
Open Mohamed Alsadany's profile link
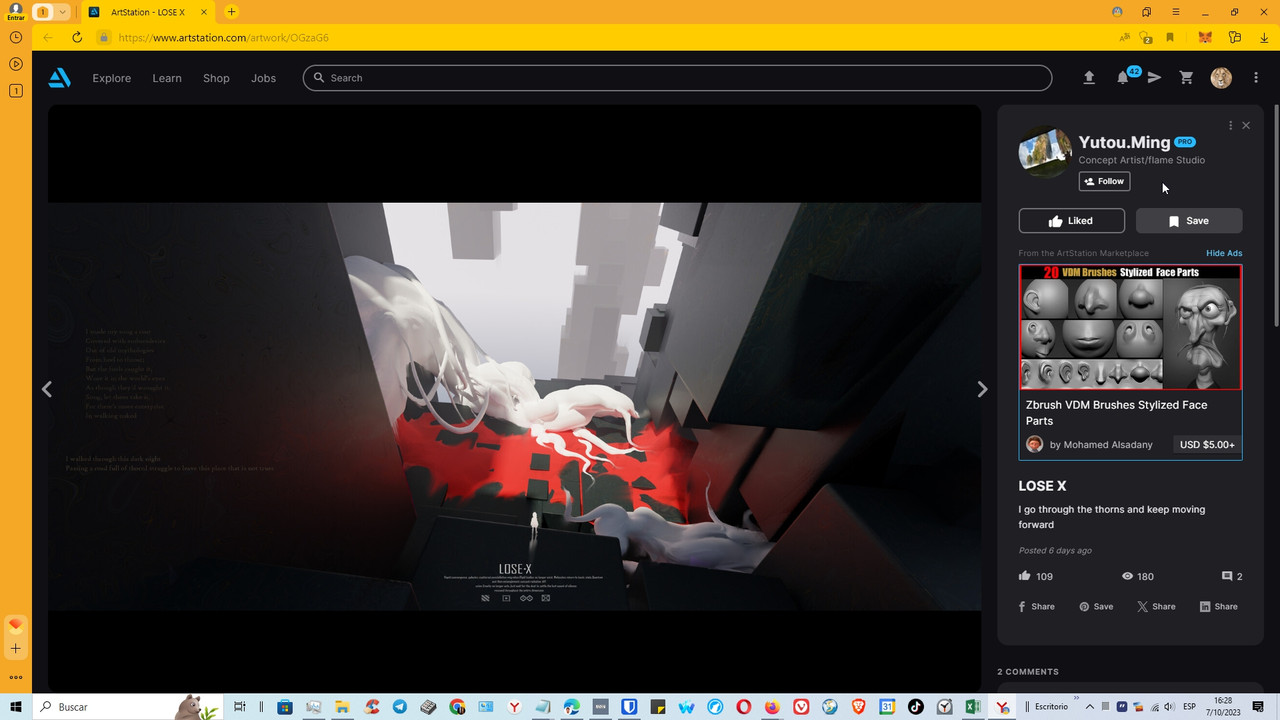tap(1103, 444)
